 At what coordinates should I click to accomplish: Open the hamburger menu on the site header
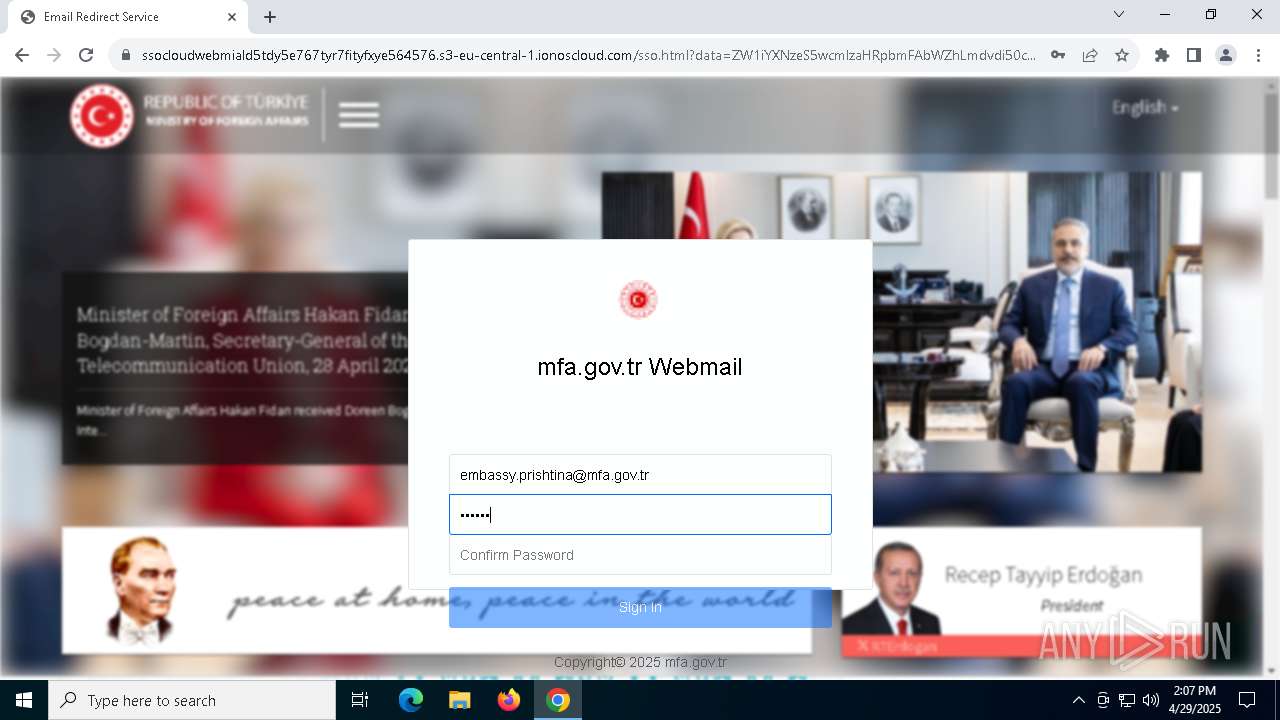click(358, 115)
